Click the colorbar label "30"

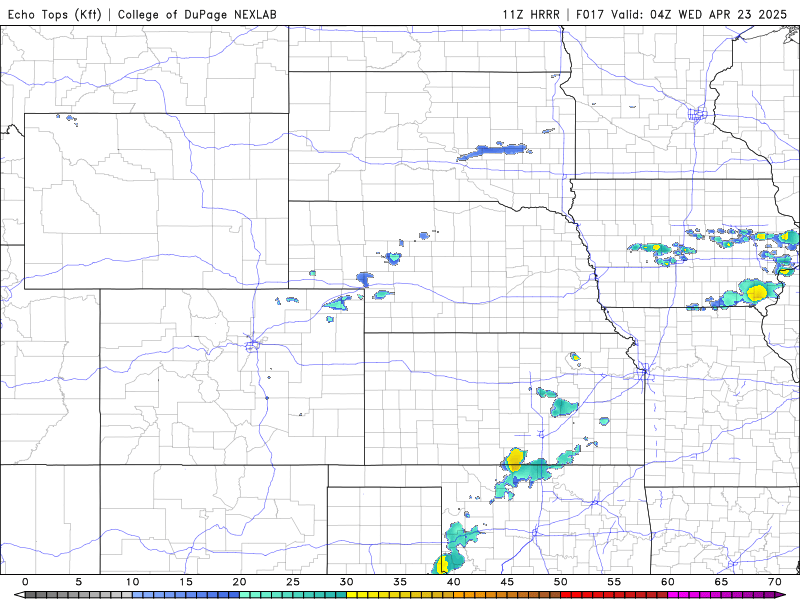347,582
